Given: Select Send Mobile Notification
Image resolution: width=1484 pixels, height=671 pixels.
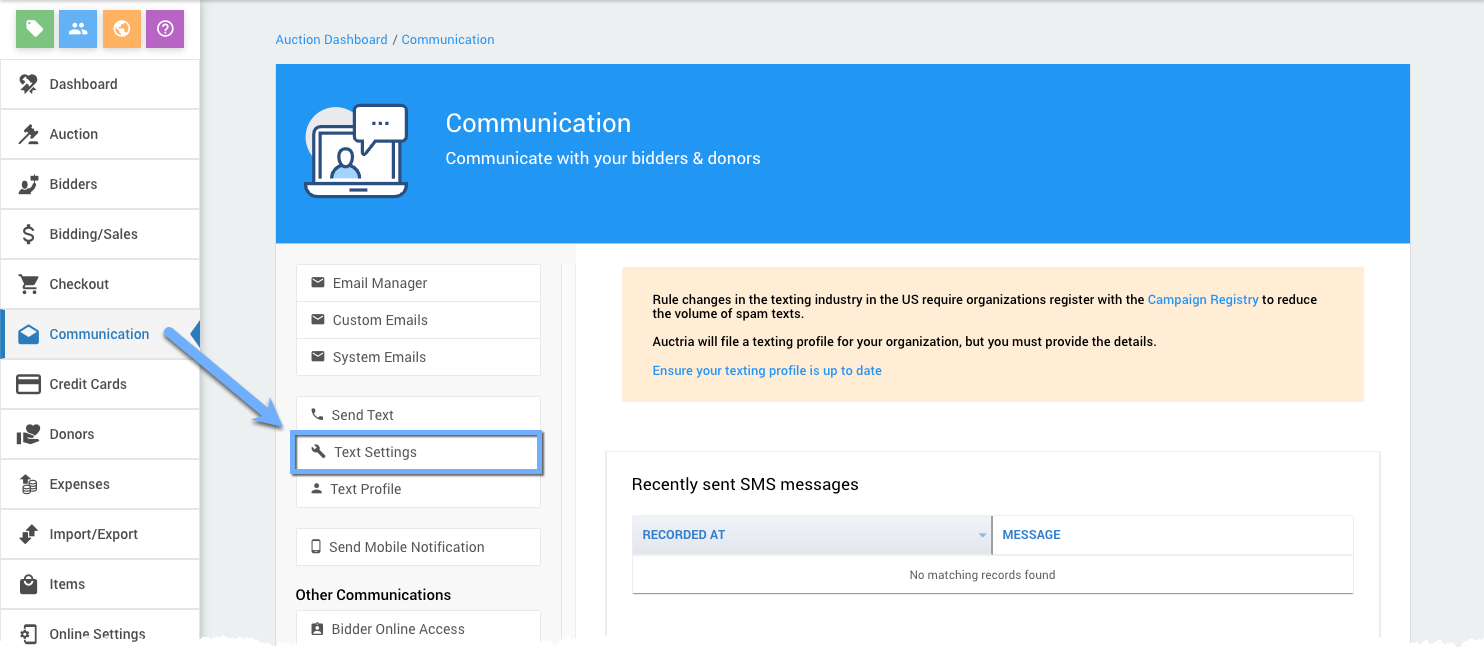Looking at the screenshot, I should 406,547.
